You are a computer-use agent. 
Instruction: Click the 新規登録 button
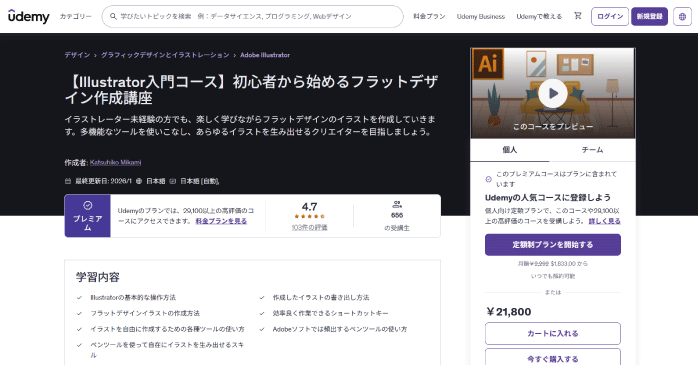(649, 16)
